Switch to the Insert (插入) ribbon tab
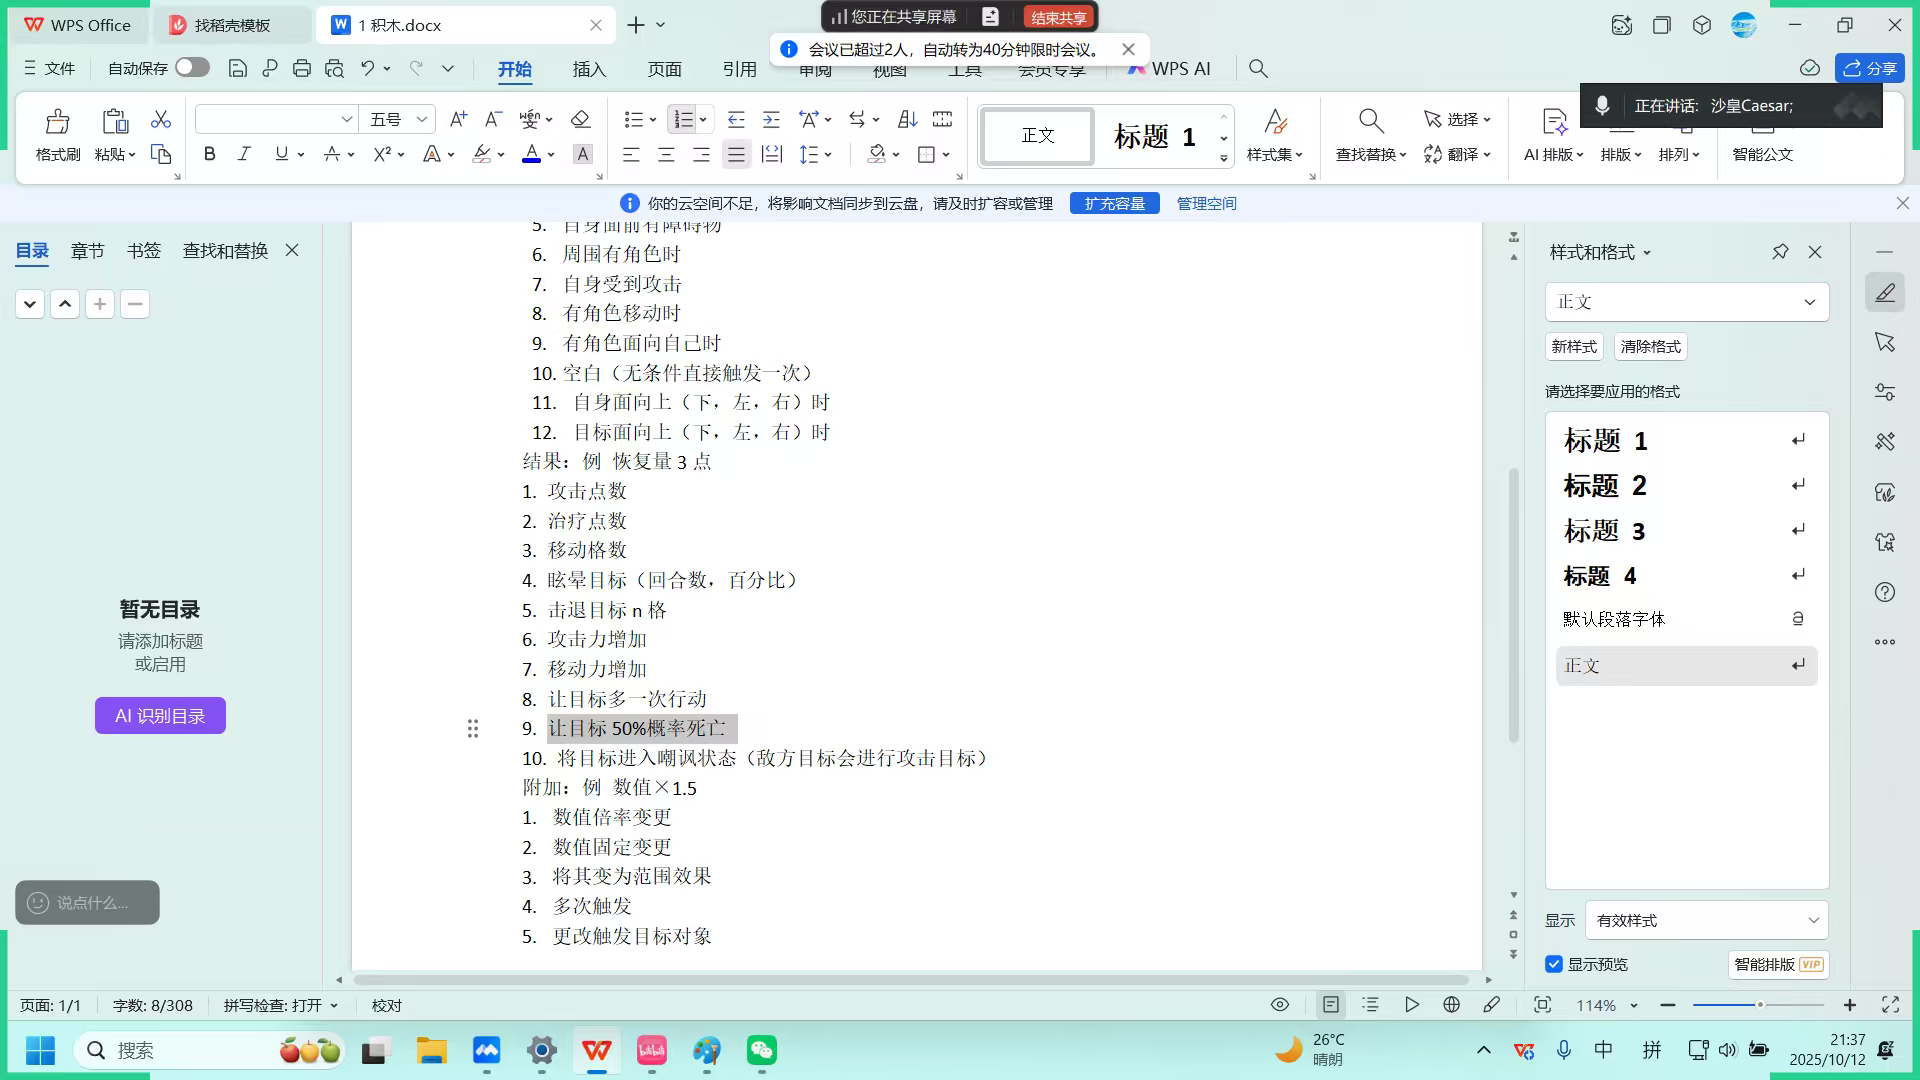The width and height of the screenshot is (1920, 1080). (x=589, y=69)
